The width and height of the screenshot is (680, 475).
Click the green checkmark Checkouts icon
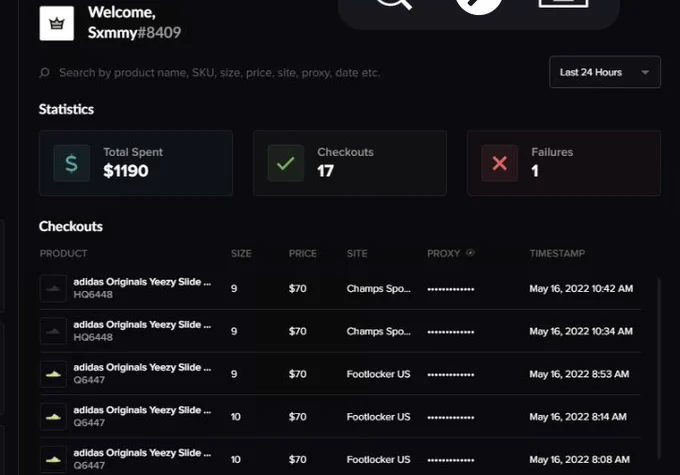click(x=286, y=163)
